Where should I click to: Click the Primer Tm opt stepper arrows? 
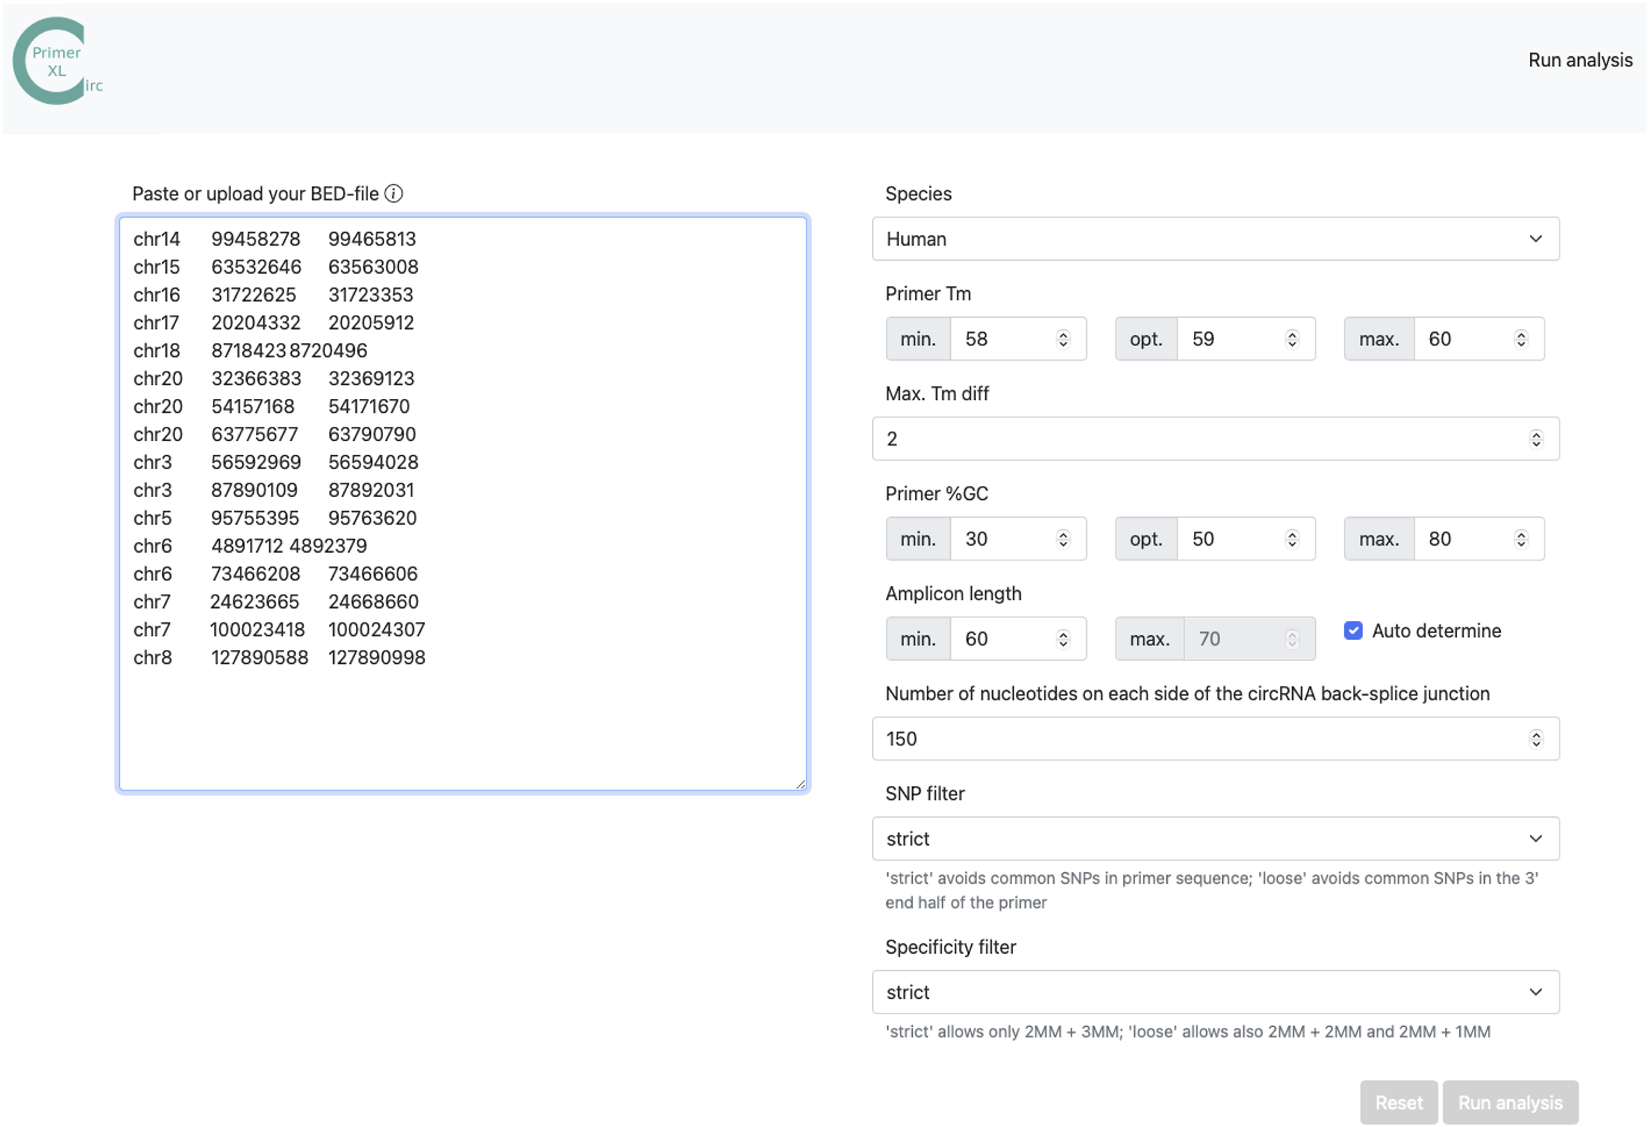point(1292,339)
